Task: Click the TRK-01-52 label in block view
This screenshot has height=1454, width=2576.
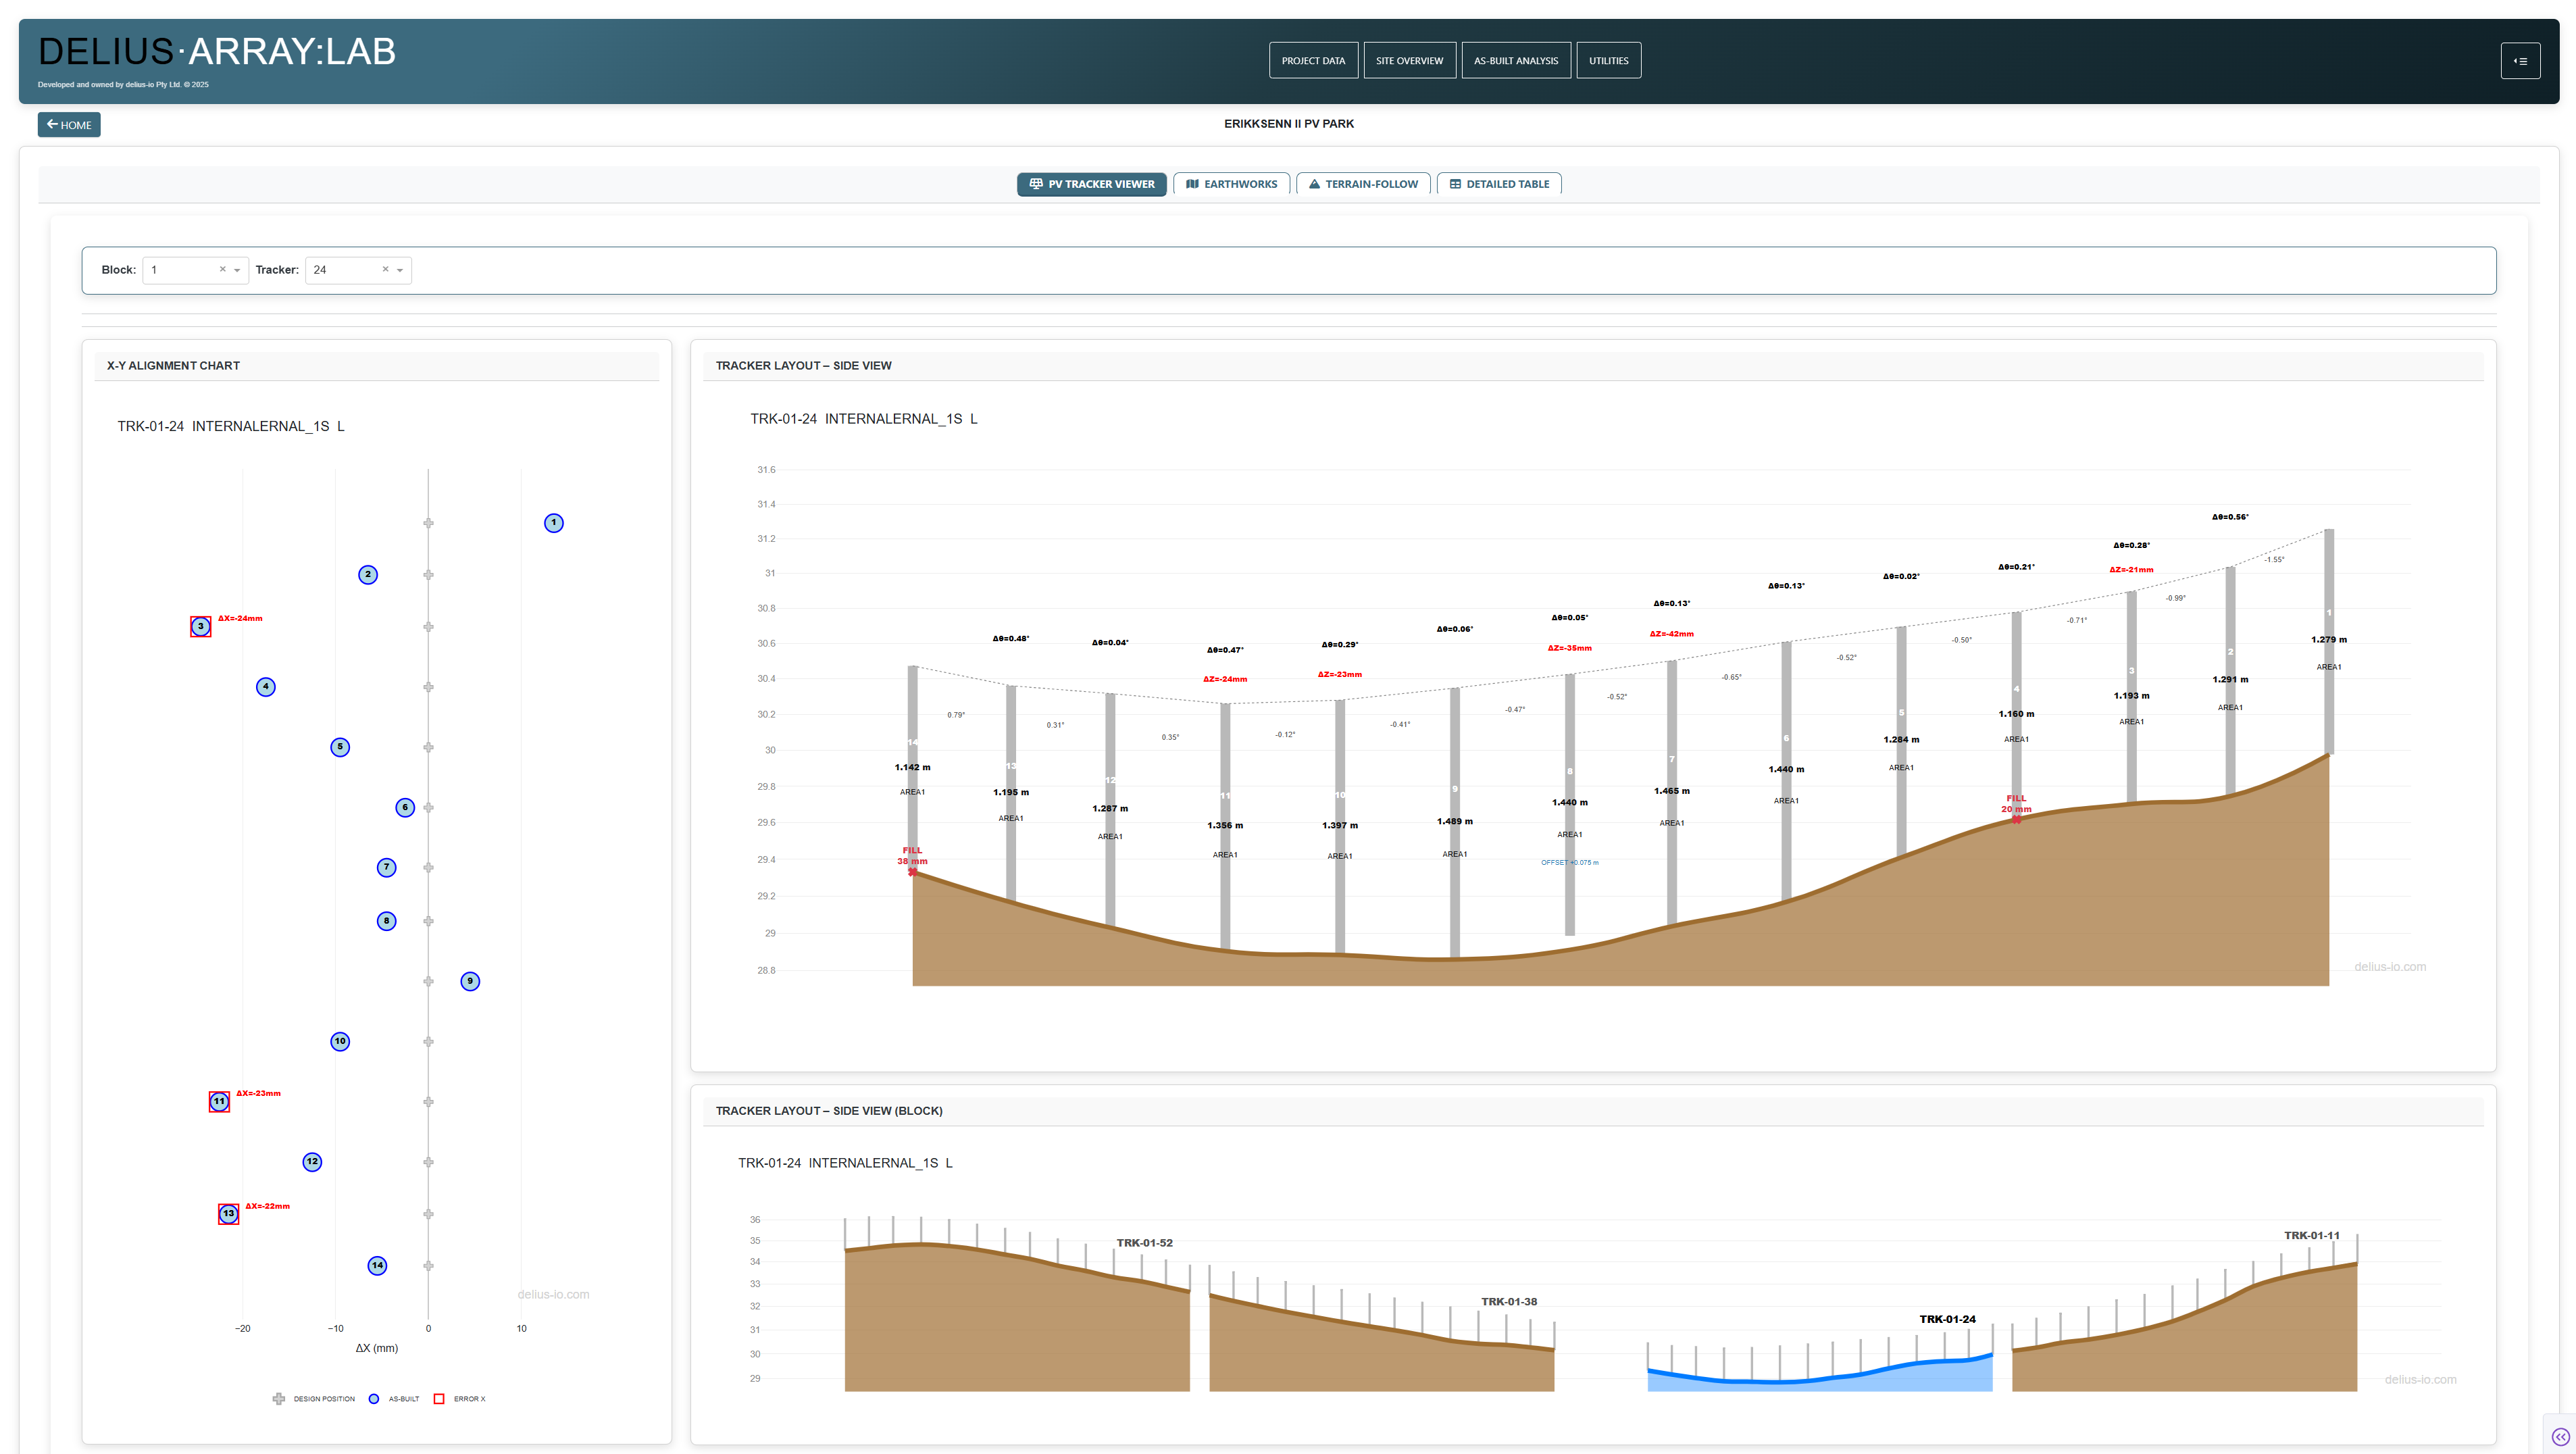Action: [x=1144, y=1243]
